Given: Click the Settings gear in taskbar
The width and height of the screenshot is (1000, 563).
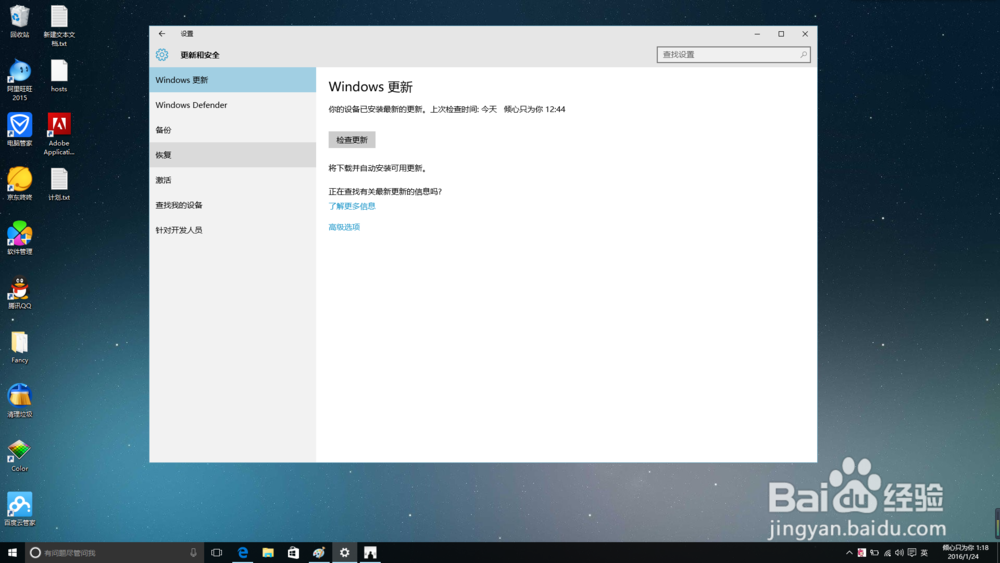Looking at the screenshot, I should (x=344, y=553).
